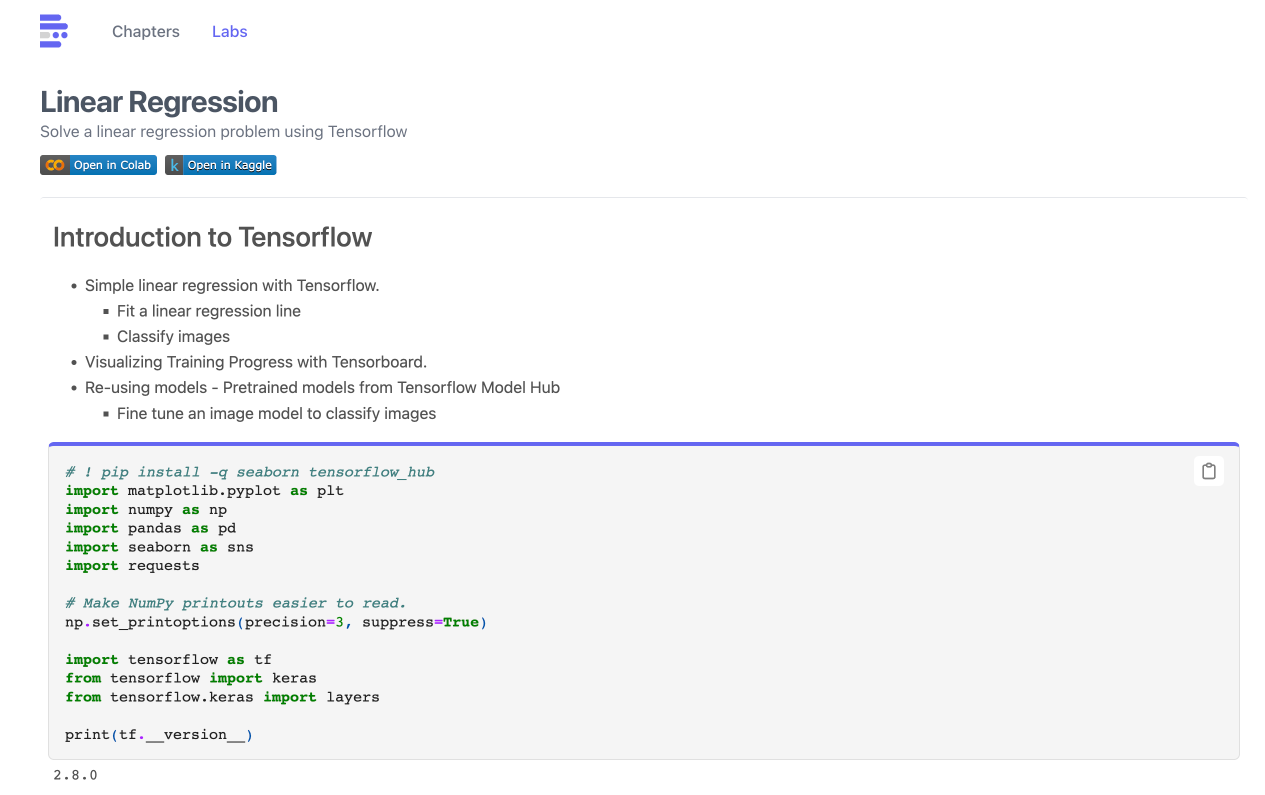Image resolution: width=1265 pixels, height=795 pixels.
Task: Click the 2.8.0 output text
Action: tap(75, 775)
